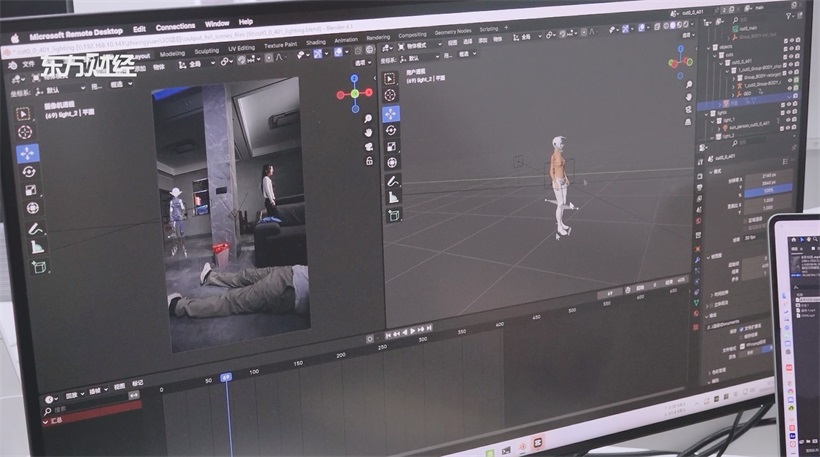Select the Box Select tool in left viewport
This screenshot has width=820, height=457.
click(23, 114)
